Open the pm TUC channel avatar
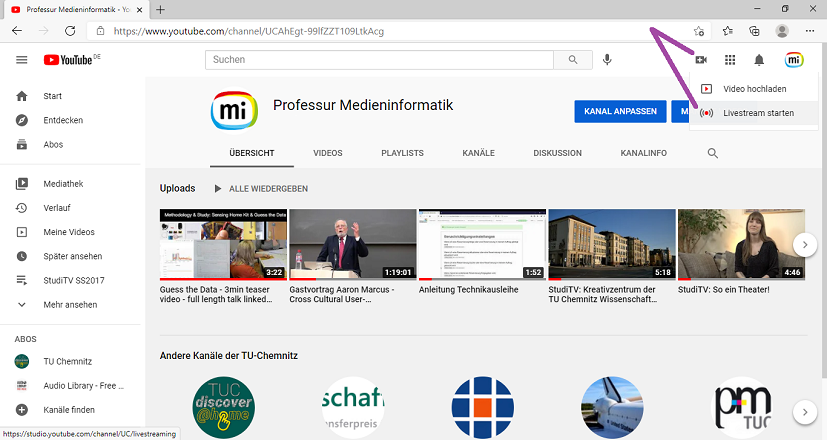 [x=742, y=407]
